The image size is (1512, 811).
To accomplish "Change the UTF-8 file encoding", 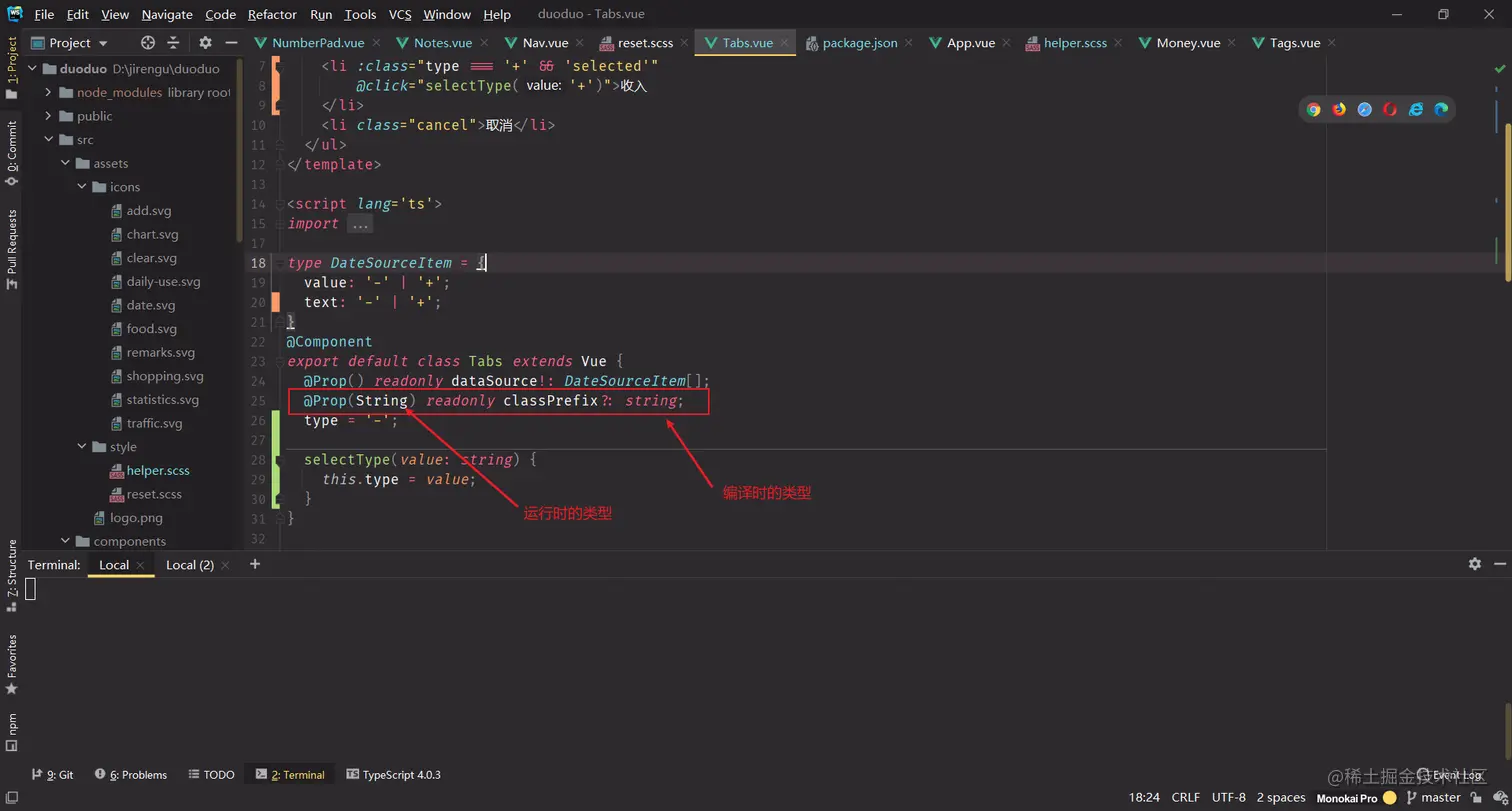I will point(1229,798).
